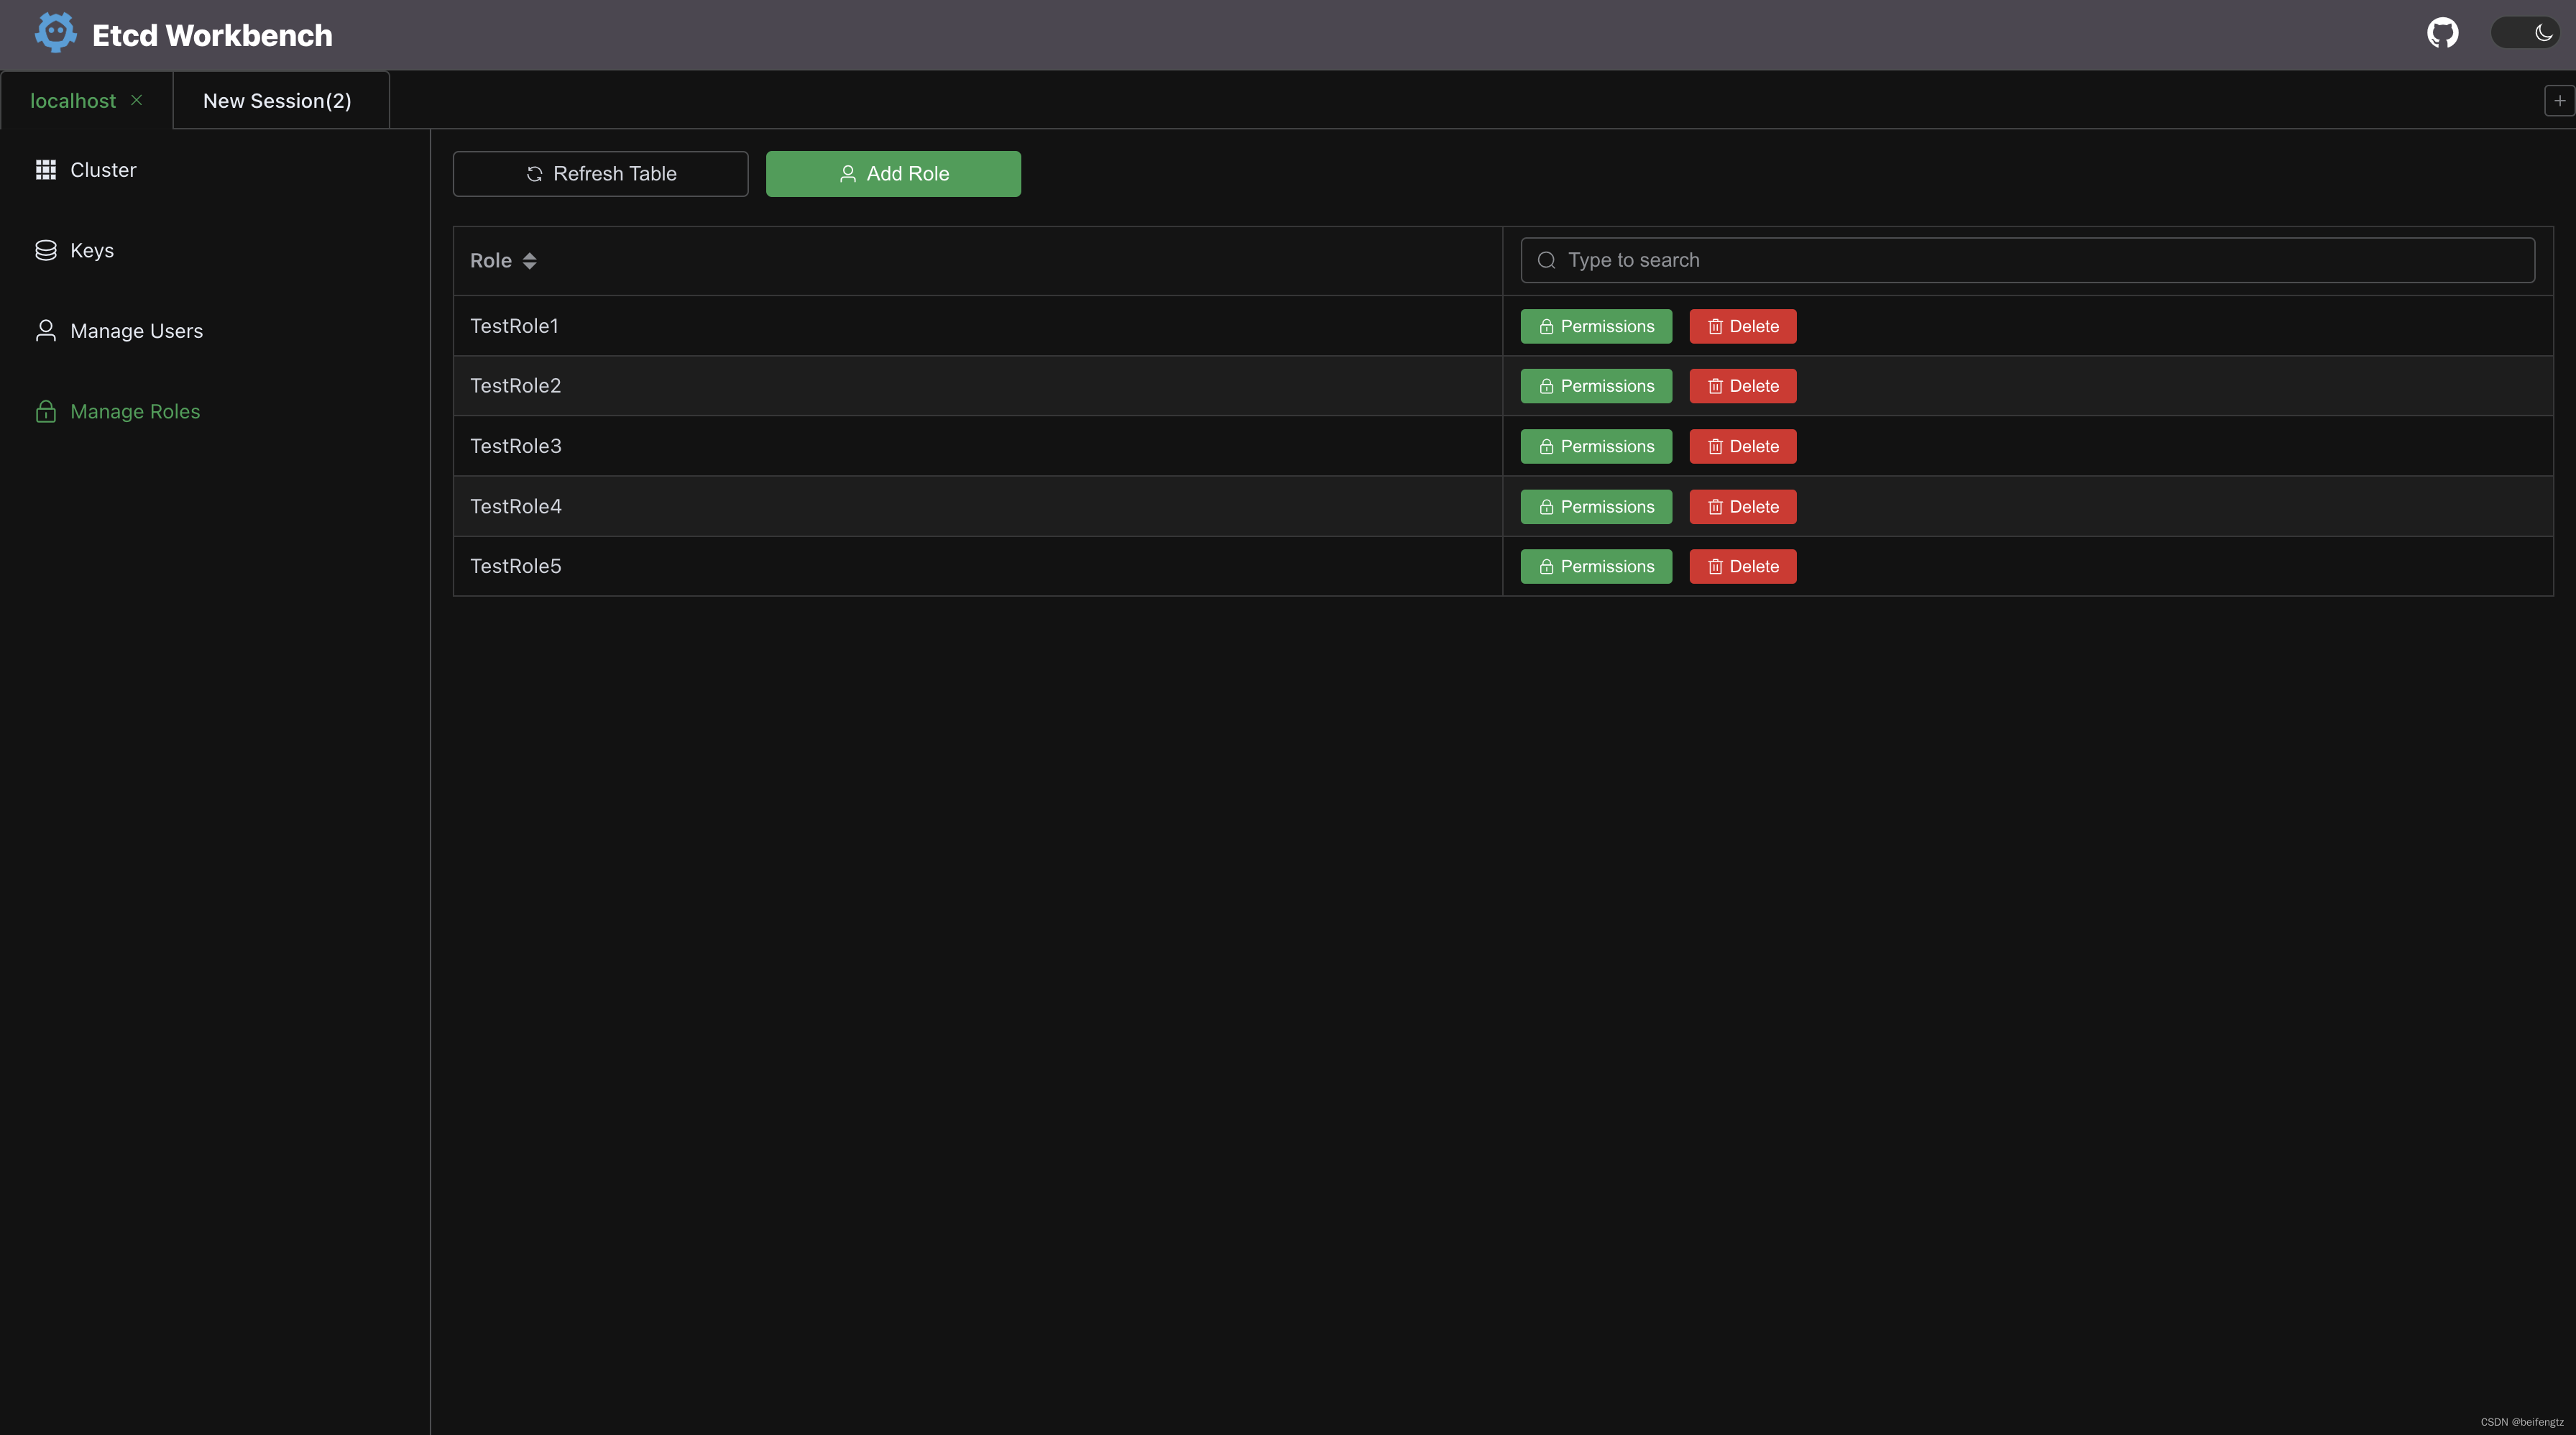Select the TestRole3 name cell
2576x1435 pixels.
[x=978, y=446]
